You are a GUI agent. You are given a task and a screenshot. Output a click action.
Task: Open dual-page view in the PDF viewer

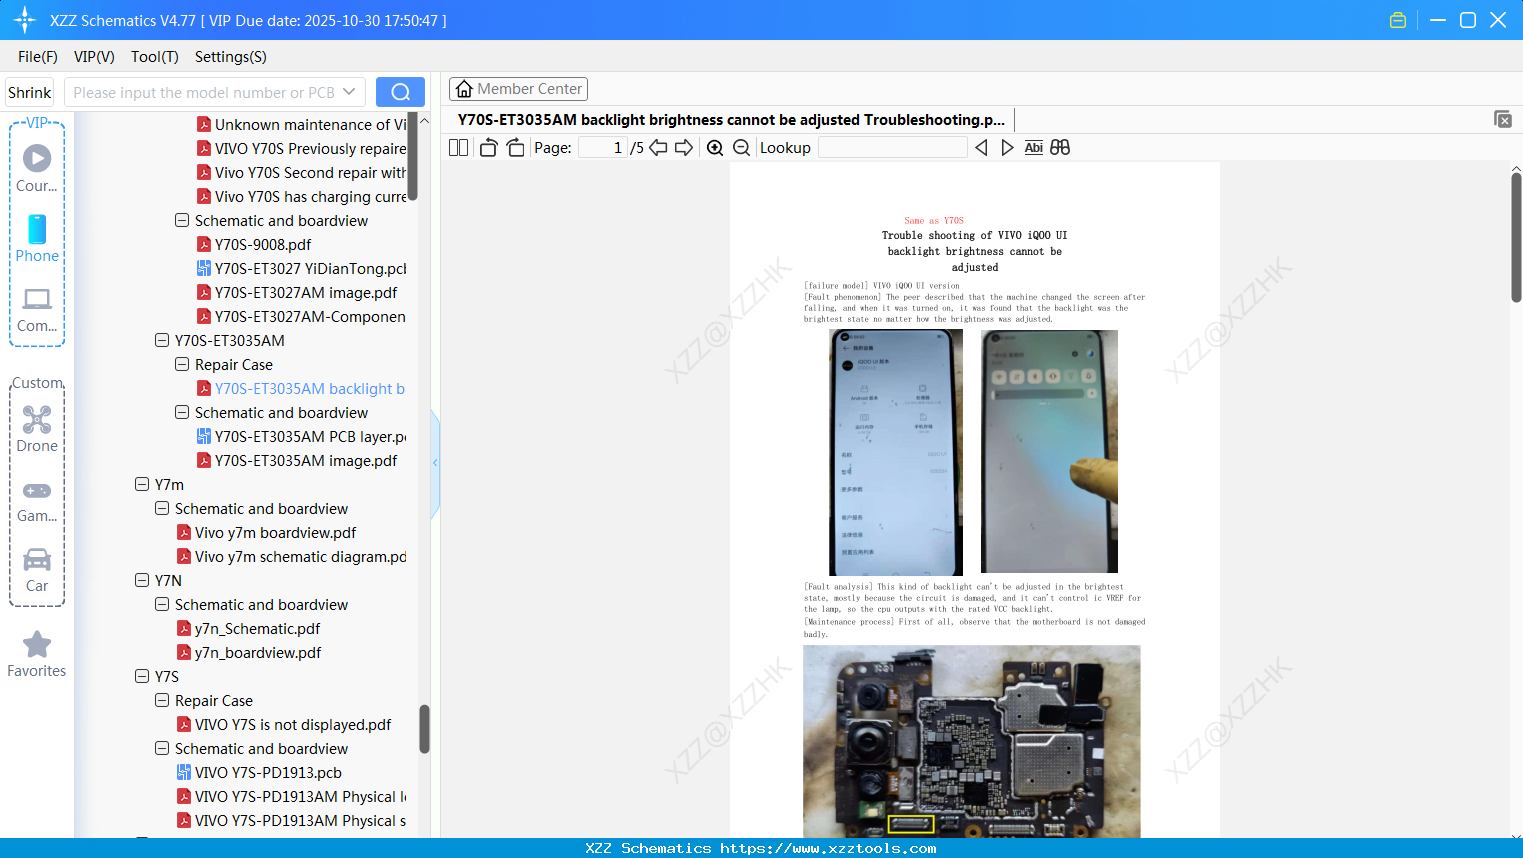click(x=458, y=147)
